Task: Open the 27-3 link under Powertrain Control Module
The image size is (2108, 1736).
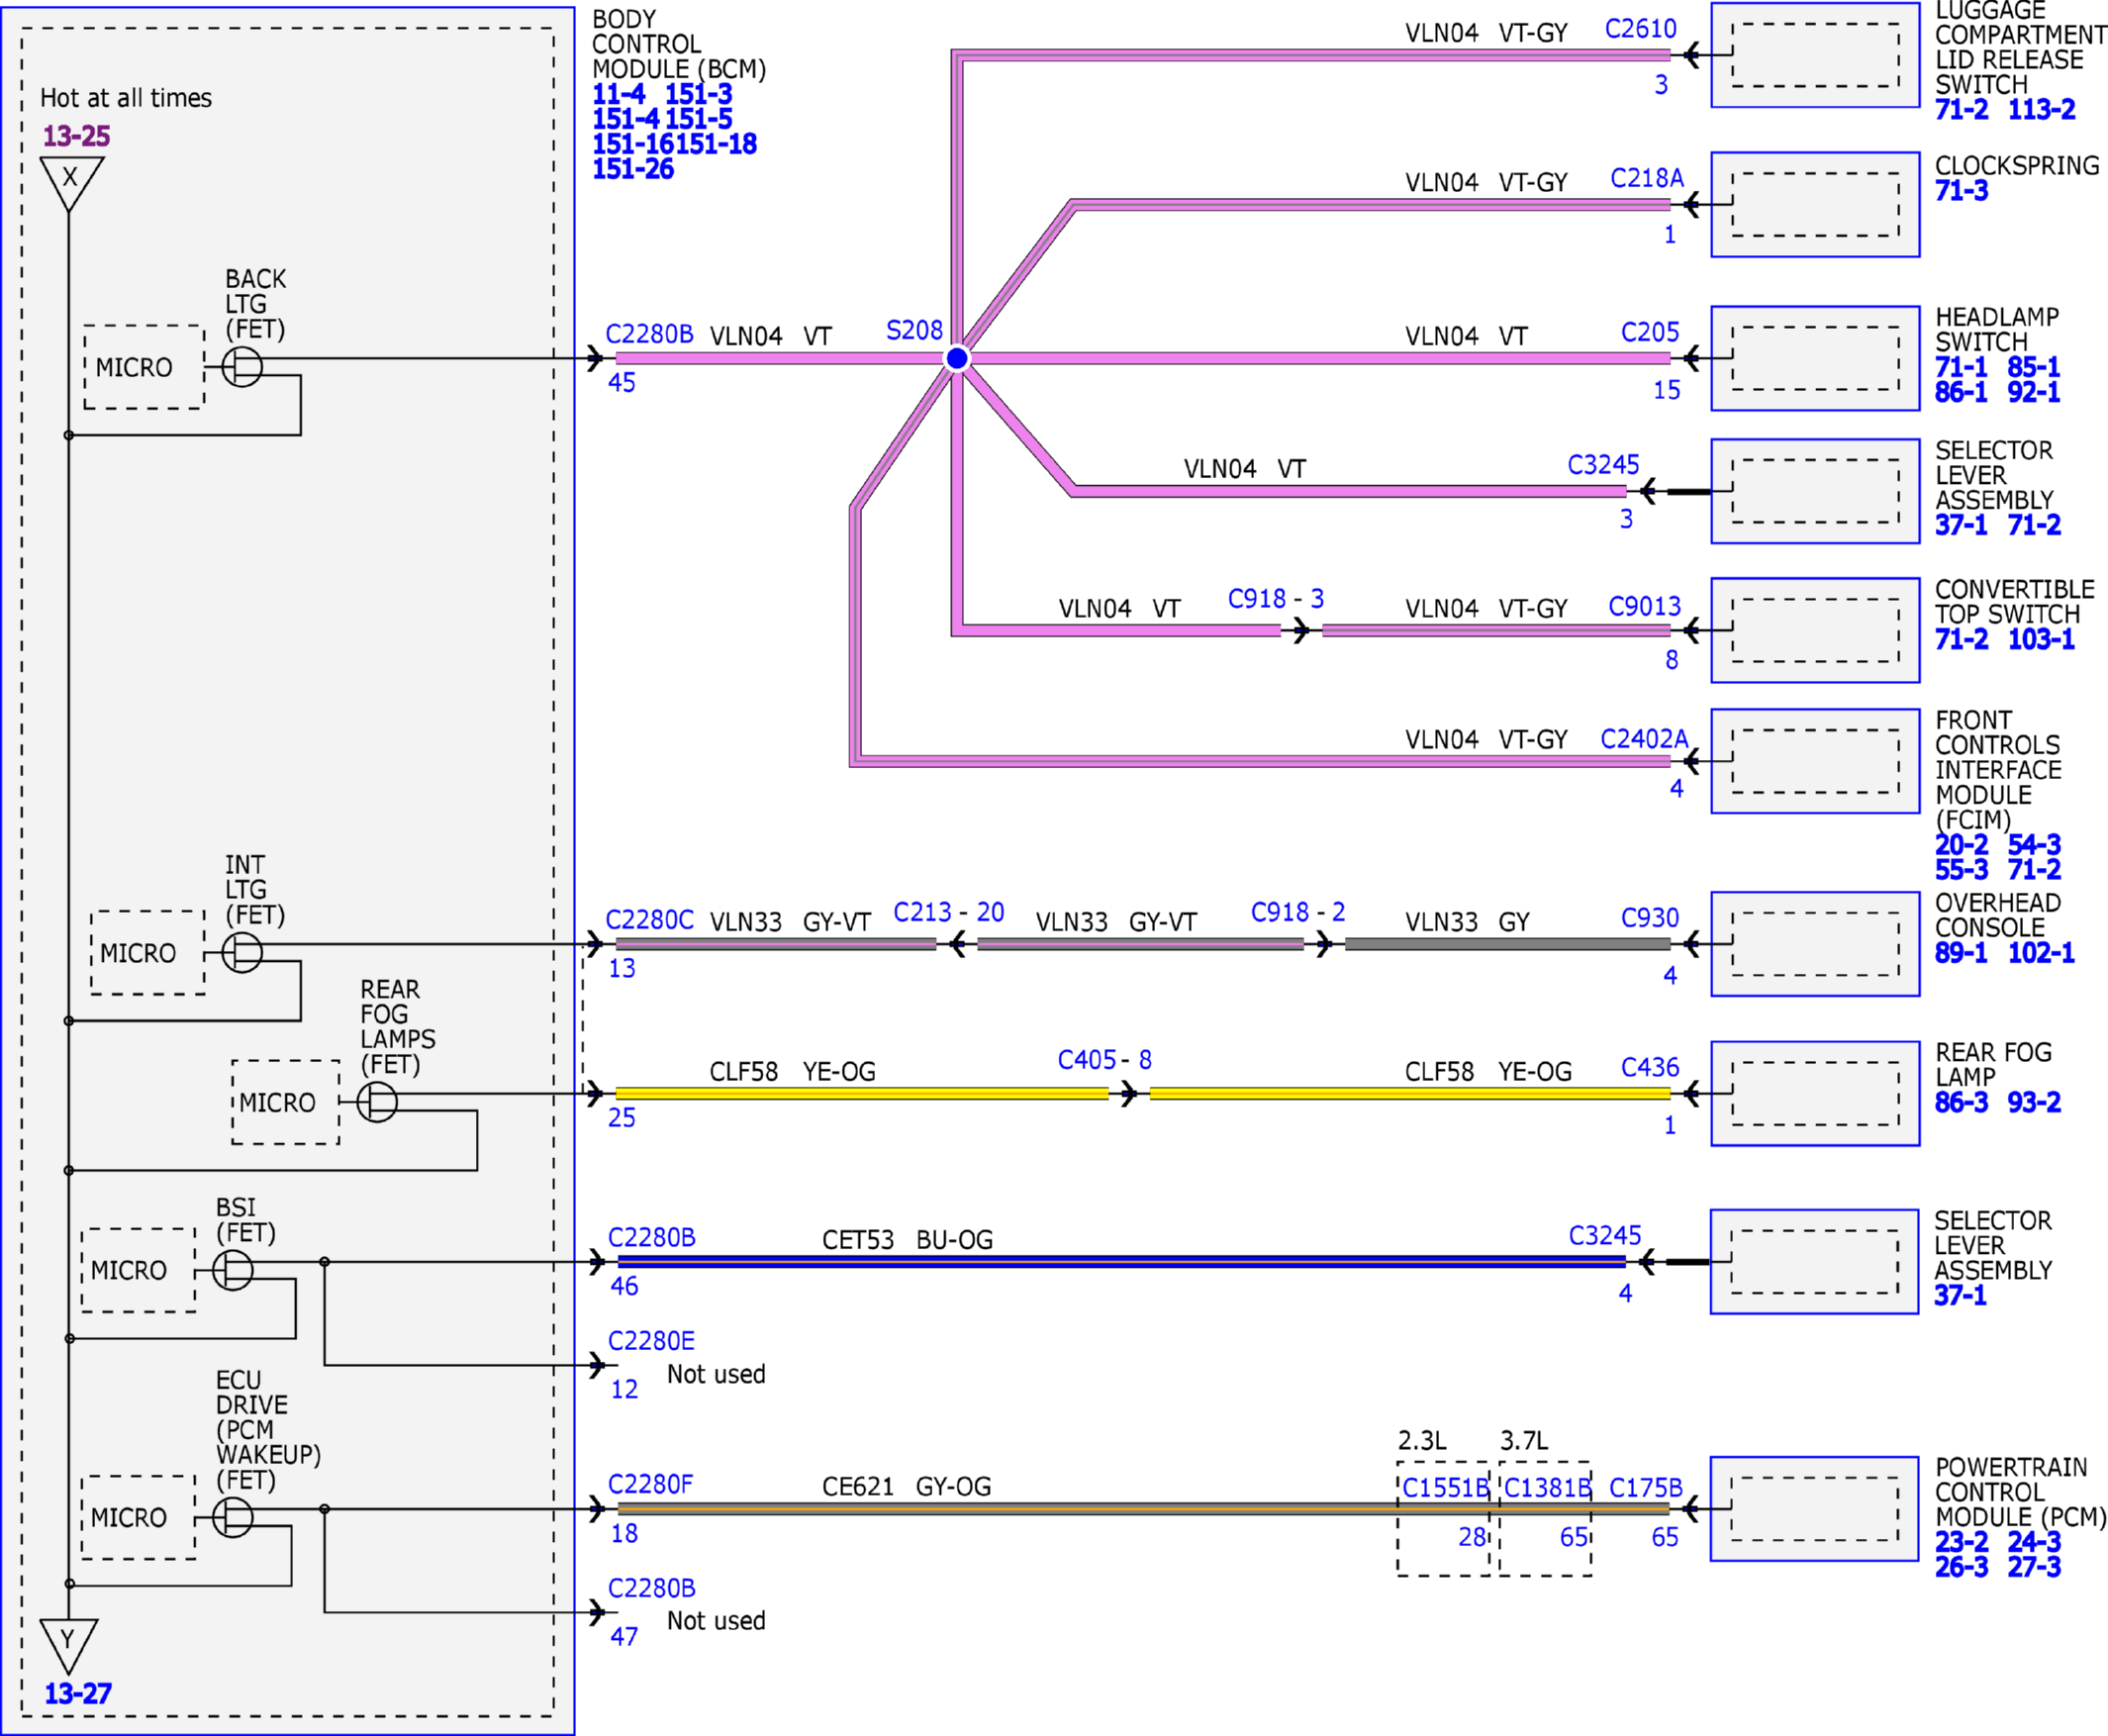Action: point(2034,1567)
